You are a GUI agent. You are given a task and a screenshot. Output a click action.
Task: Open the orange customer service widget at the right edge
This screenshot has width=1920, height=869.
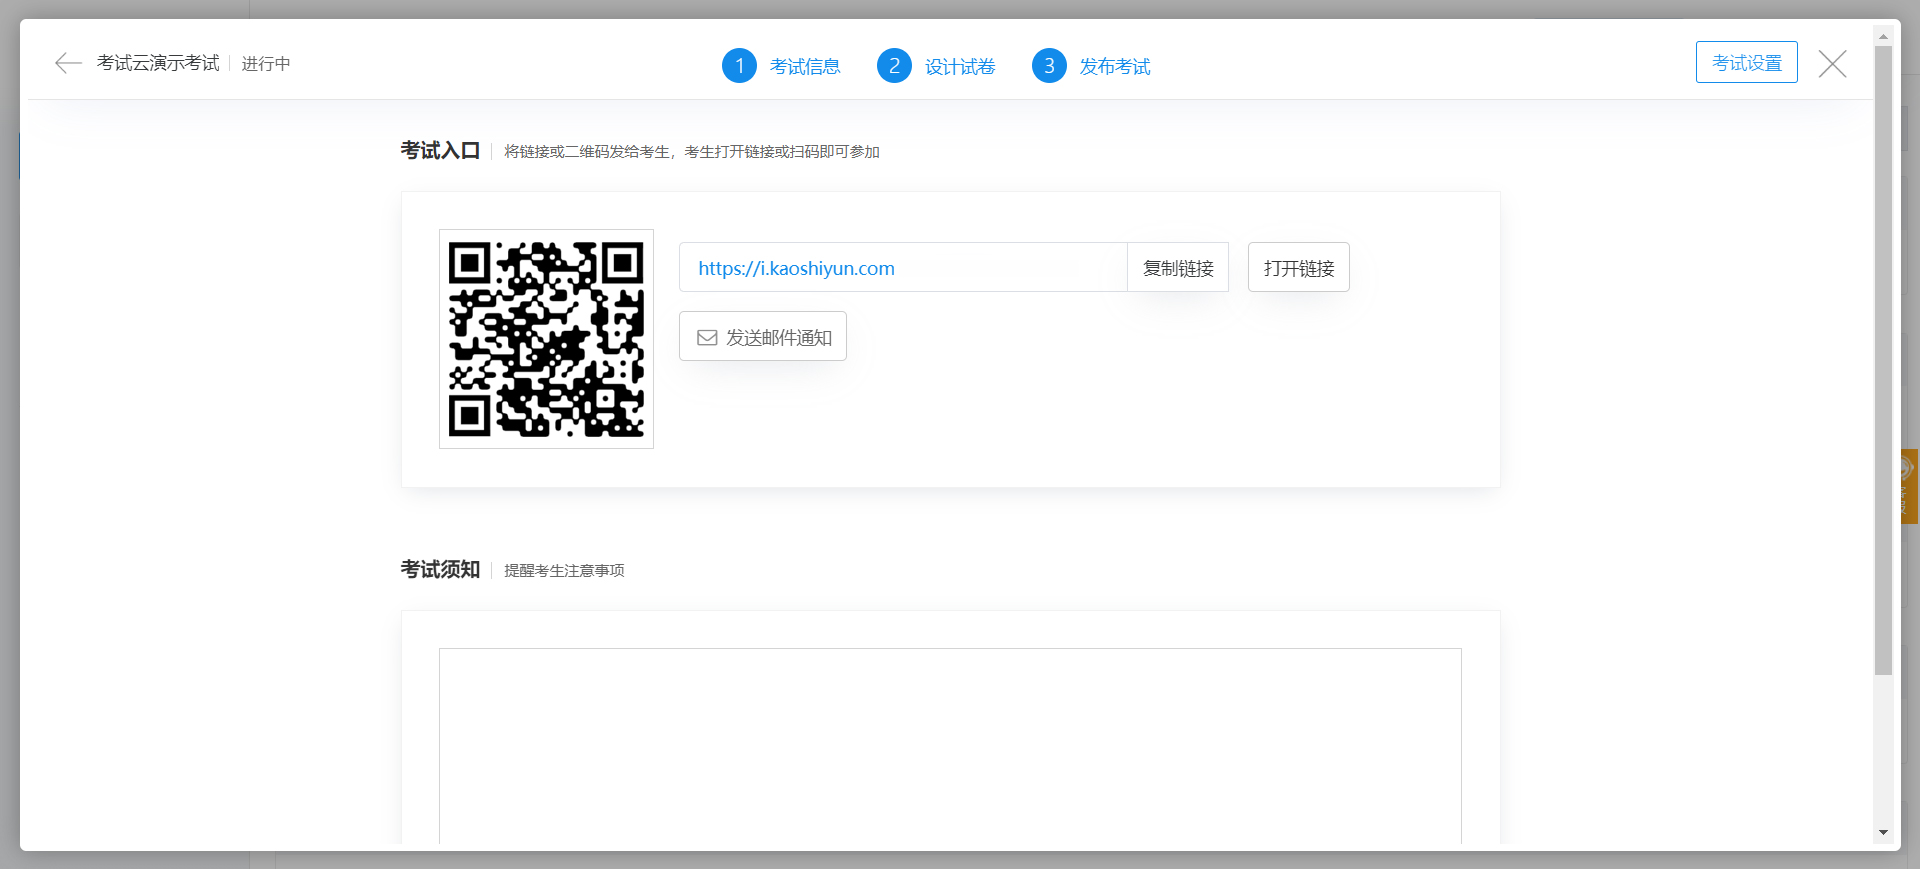tap(1908, 486)
